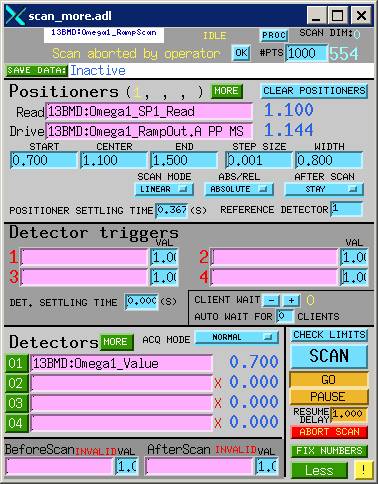Image resolution: width=378 pixels, height=484 pixels.
Task: Click detector 01 green button
Action: coord(17,364)
